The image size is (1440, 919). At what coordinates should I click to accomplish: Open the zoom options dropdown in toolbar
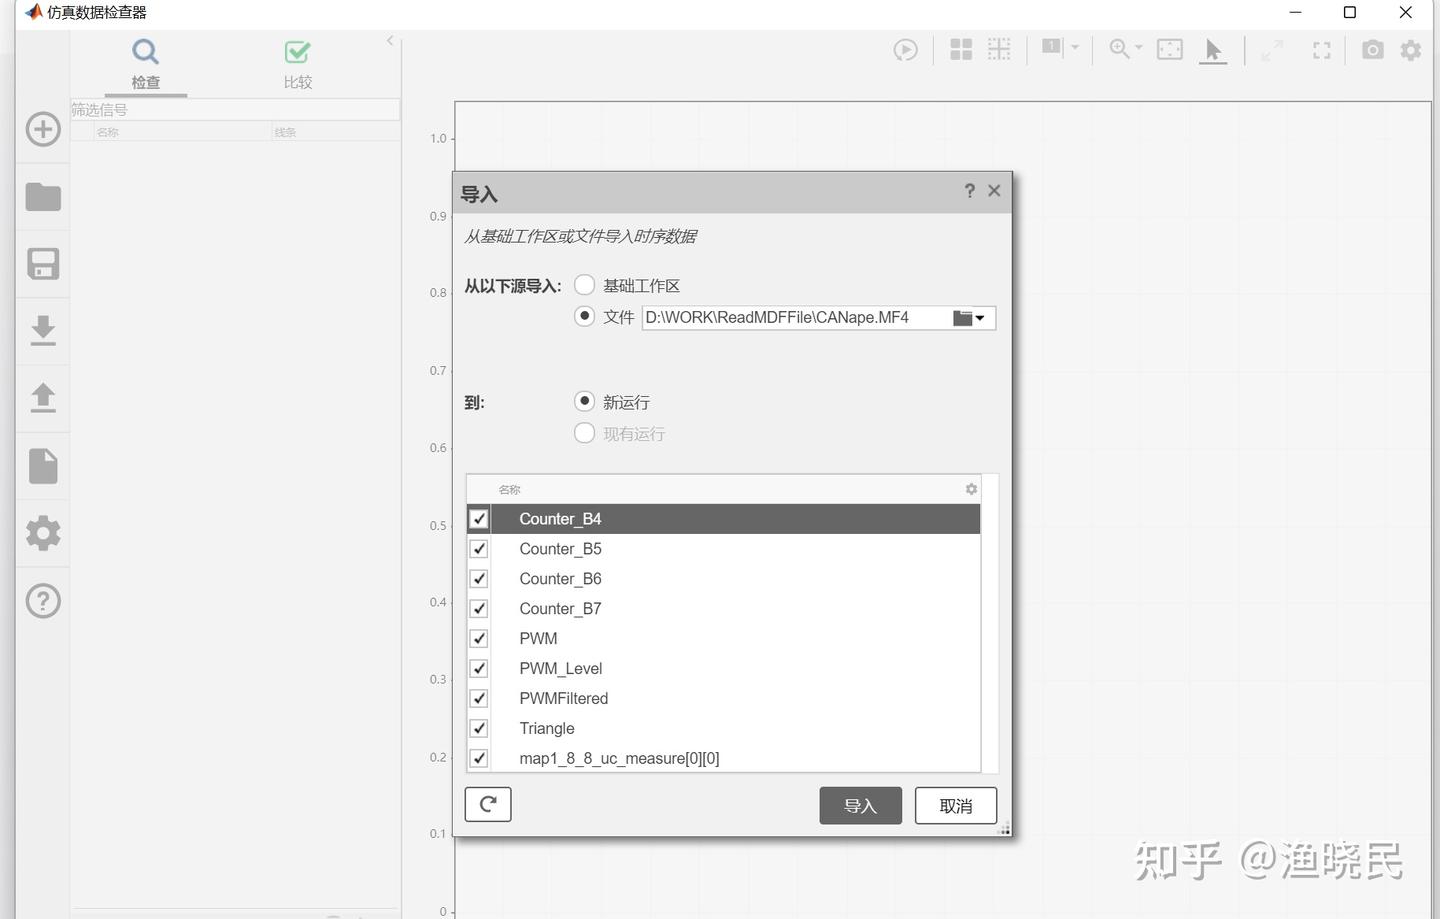[x=1137, y=48]
